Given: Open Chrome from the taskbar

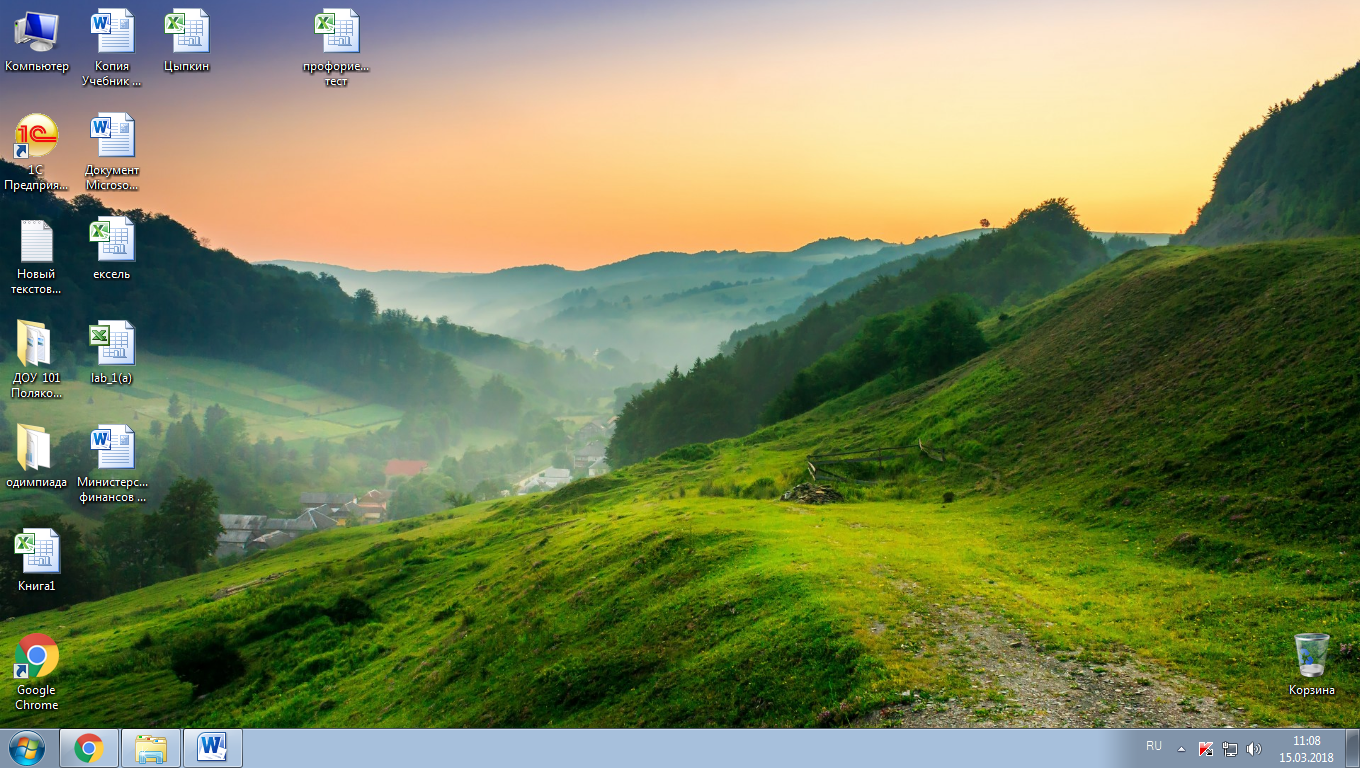Looking at the screenshot, I should pyautogui.click(x=89, y=748).
